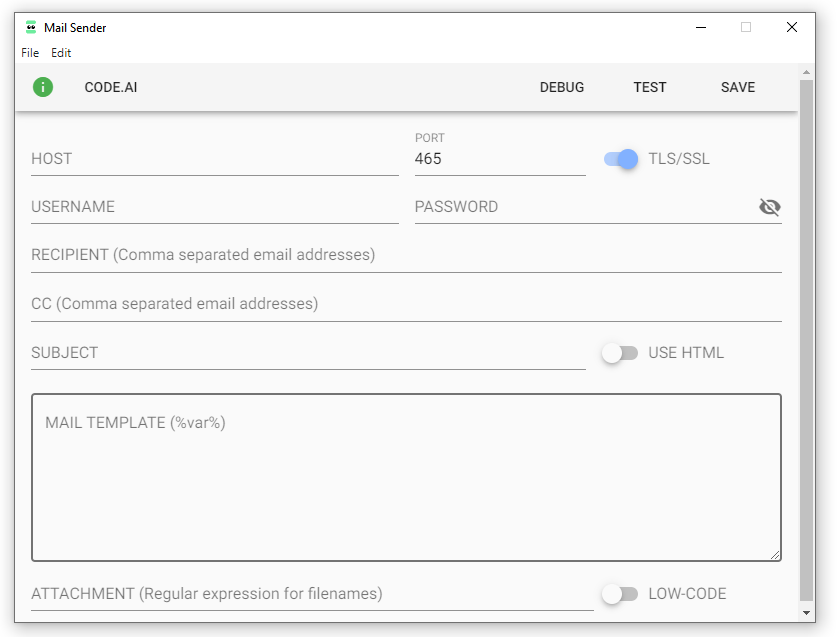This screenshot has width=838, height=637.
Task: Click into the PORT field
Action: click(x=499, y=159)
